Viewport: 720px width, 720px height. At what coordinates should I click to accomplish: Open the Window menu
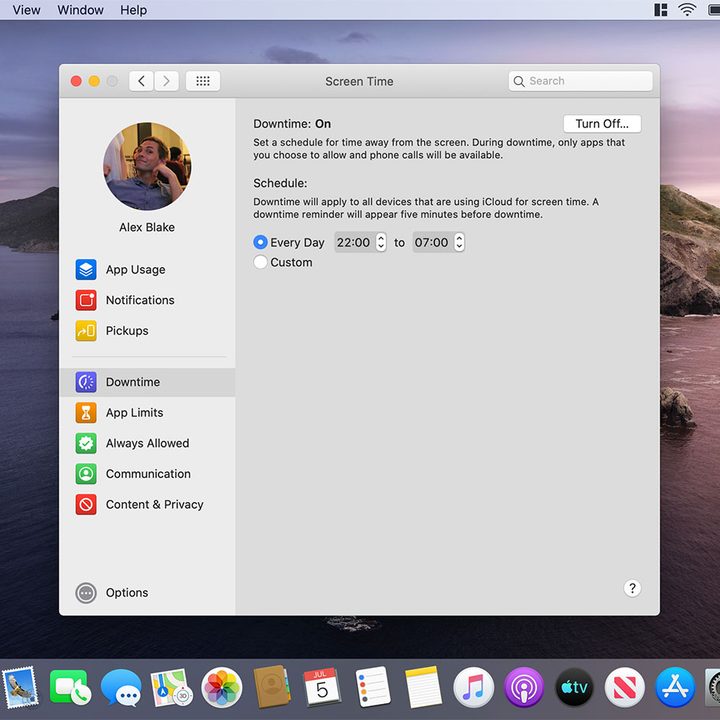pyautogui.click(x=80, y=10)
